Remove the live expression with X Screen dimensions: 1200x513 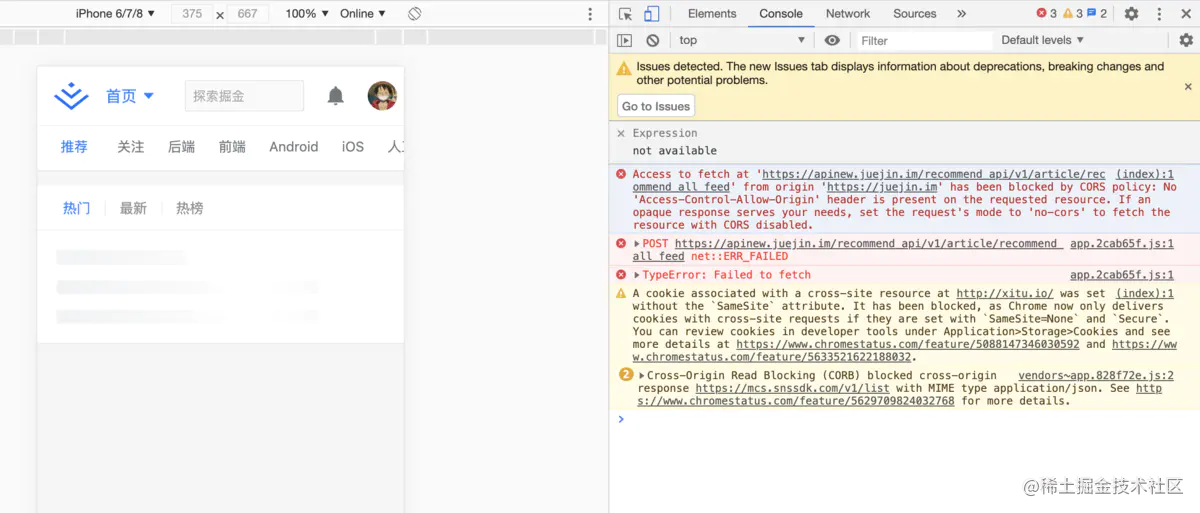click(x=621, y=133)
